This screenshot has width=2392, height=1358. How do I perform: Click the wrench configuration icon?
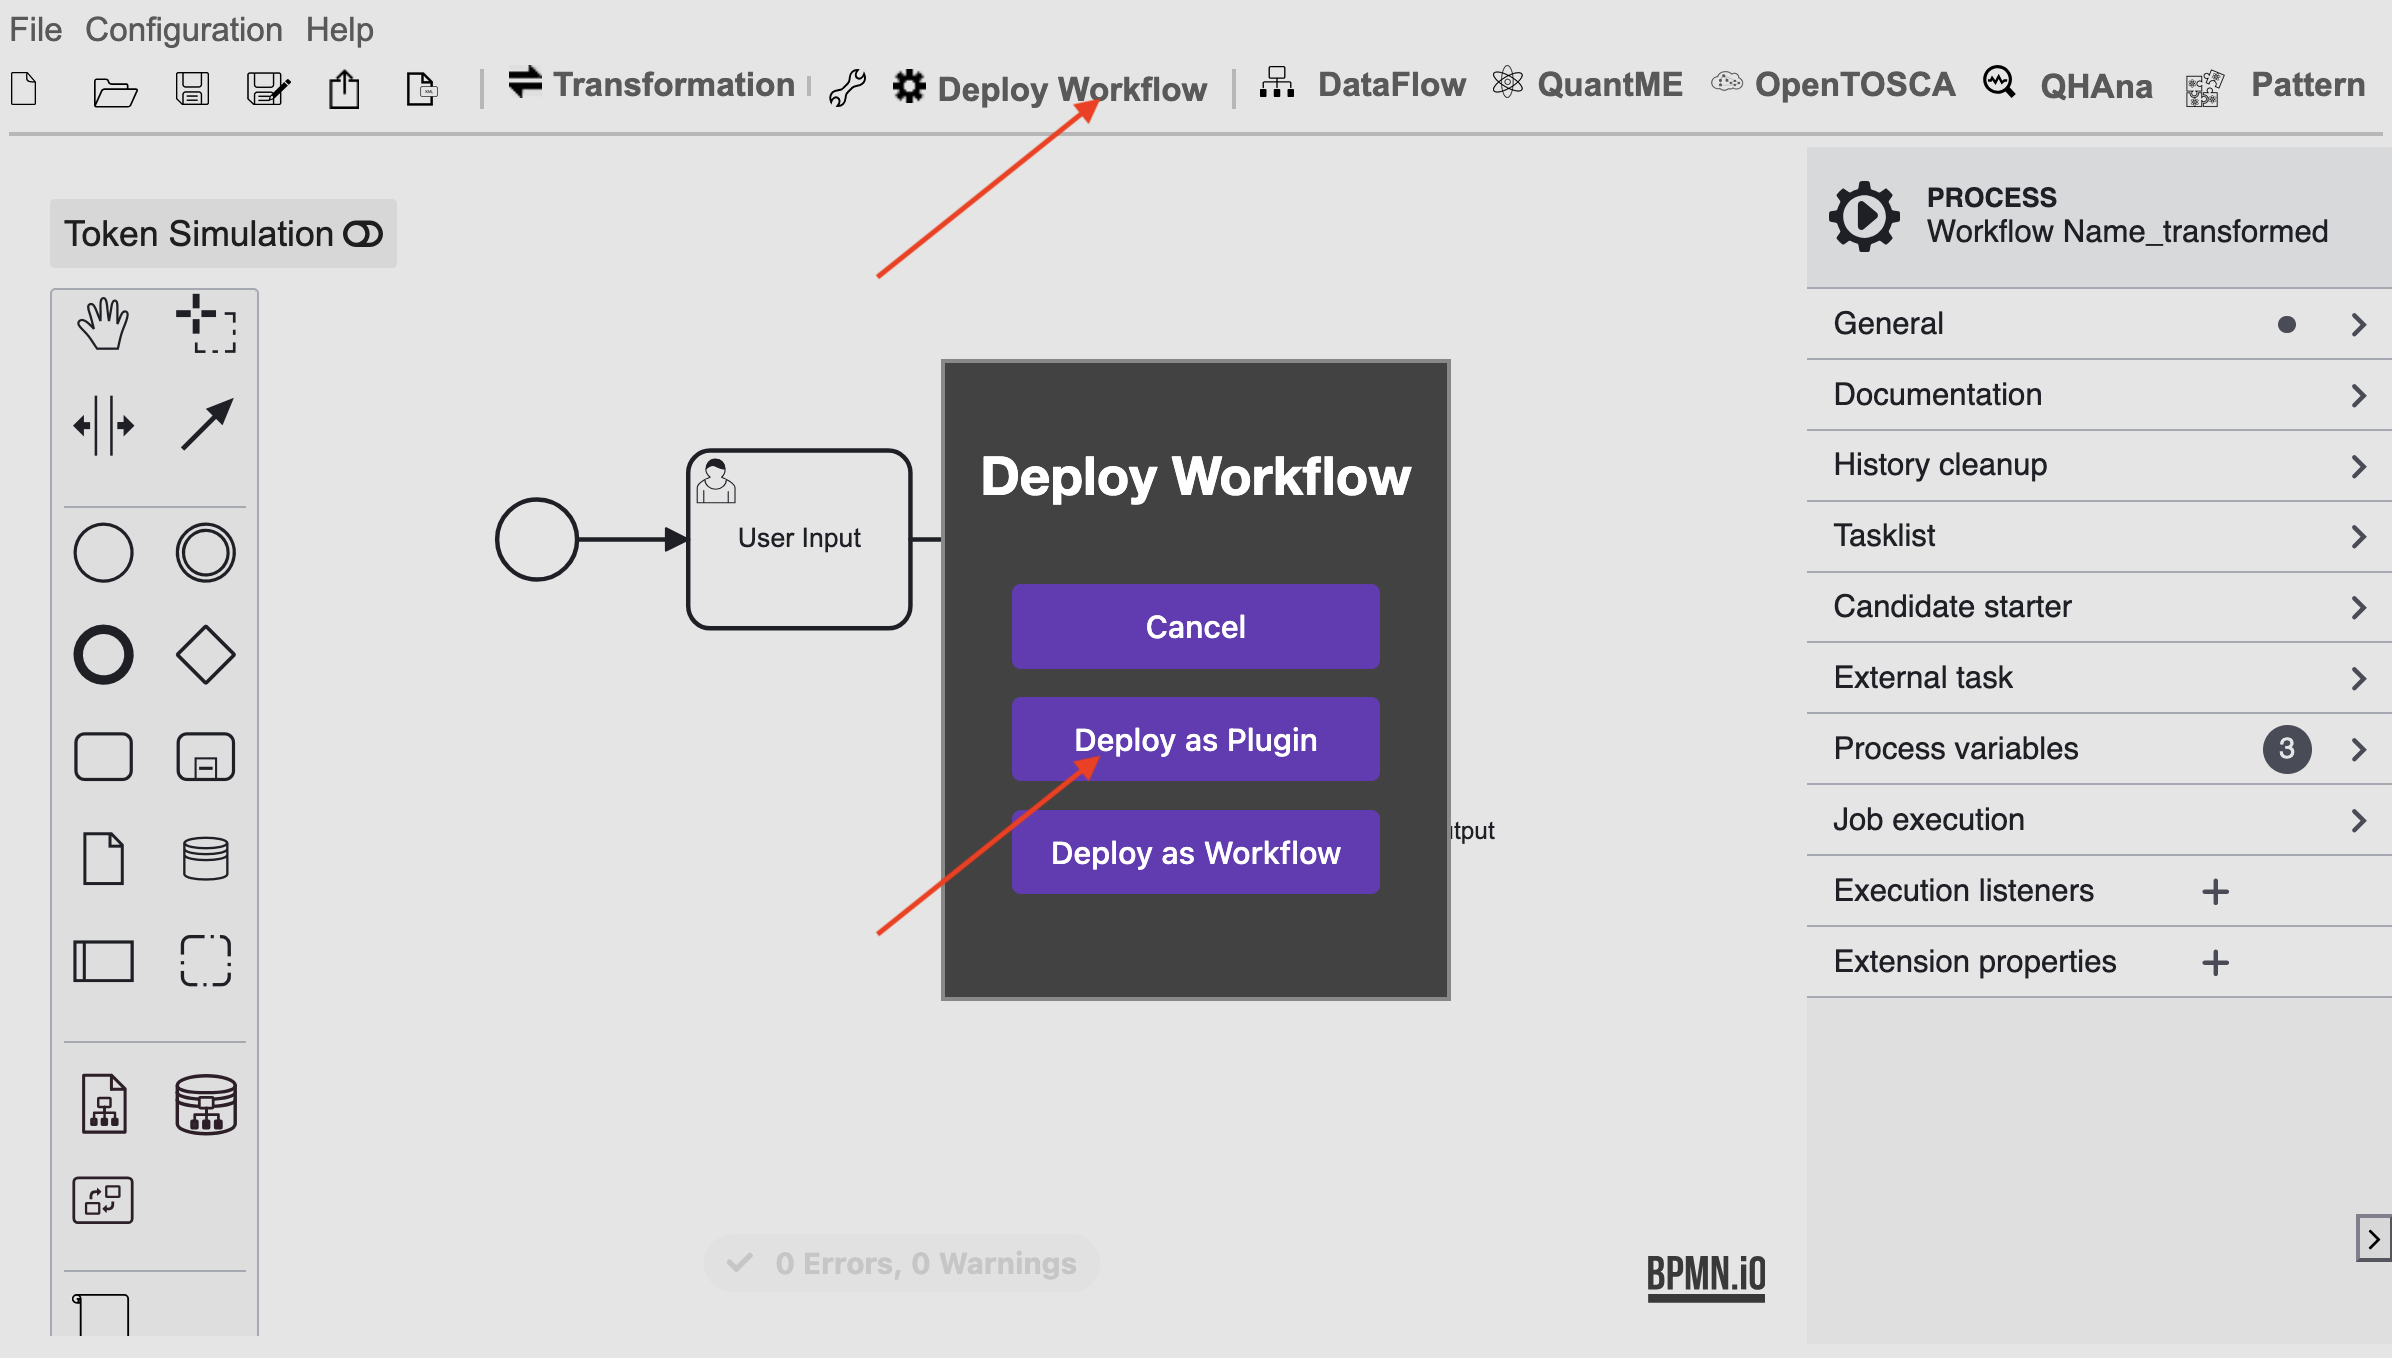tap(847, 88)
